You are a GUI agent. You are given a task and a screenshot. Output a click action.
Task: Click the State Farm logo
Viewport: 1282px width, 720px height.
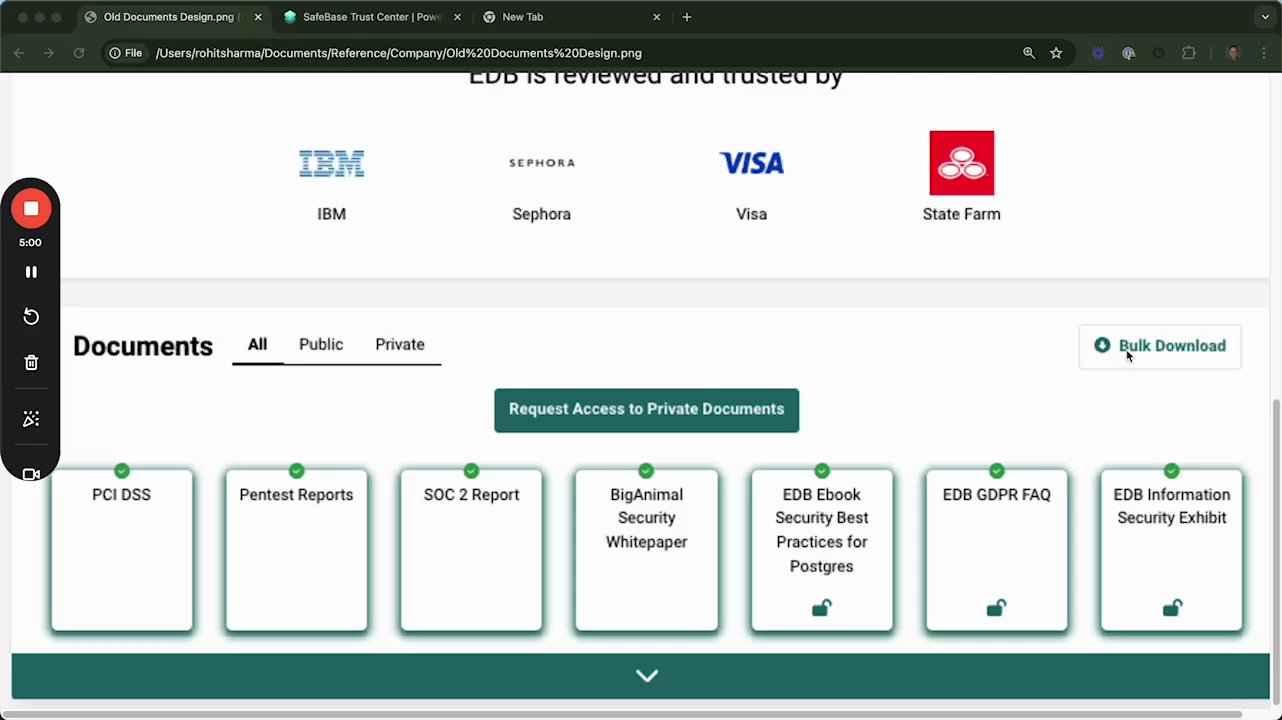(962, 163)
